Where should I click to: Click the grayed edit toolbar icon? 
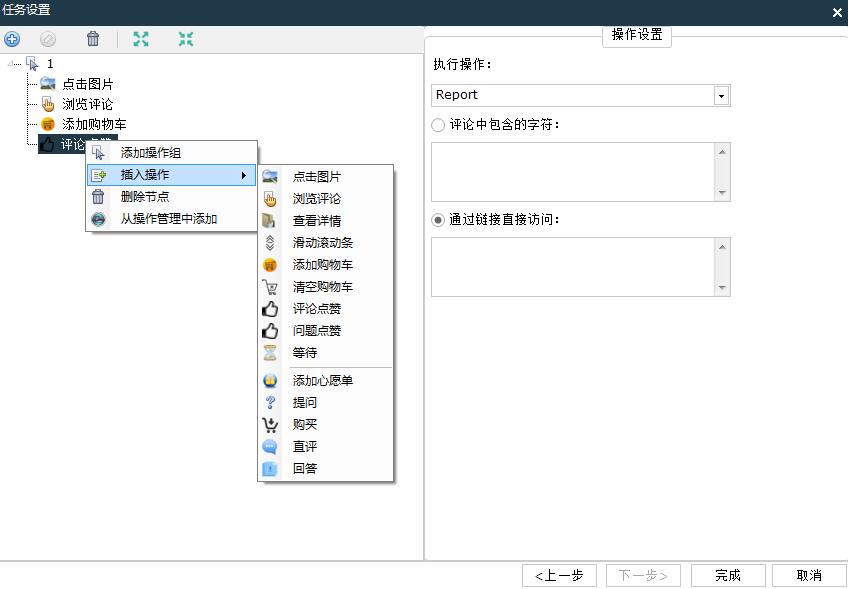(x=48, y=39)
